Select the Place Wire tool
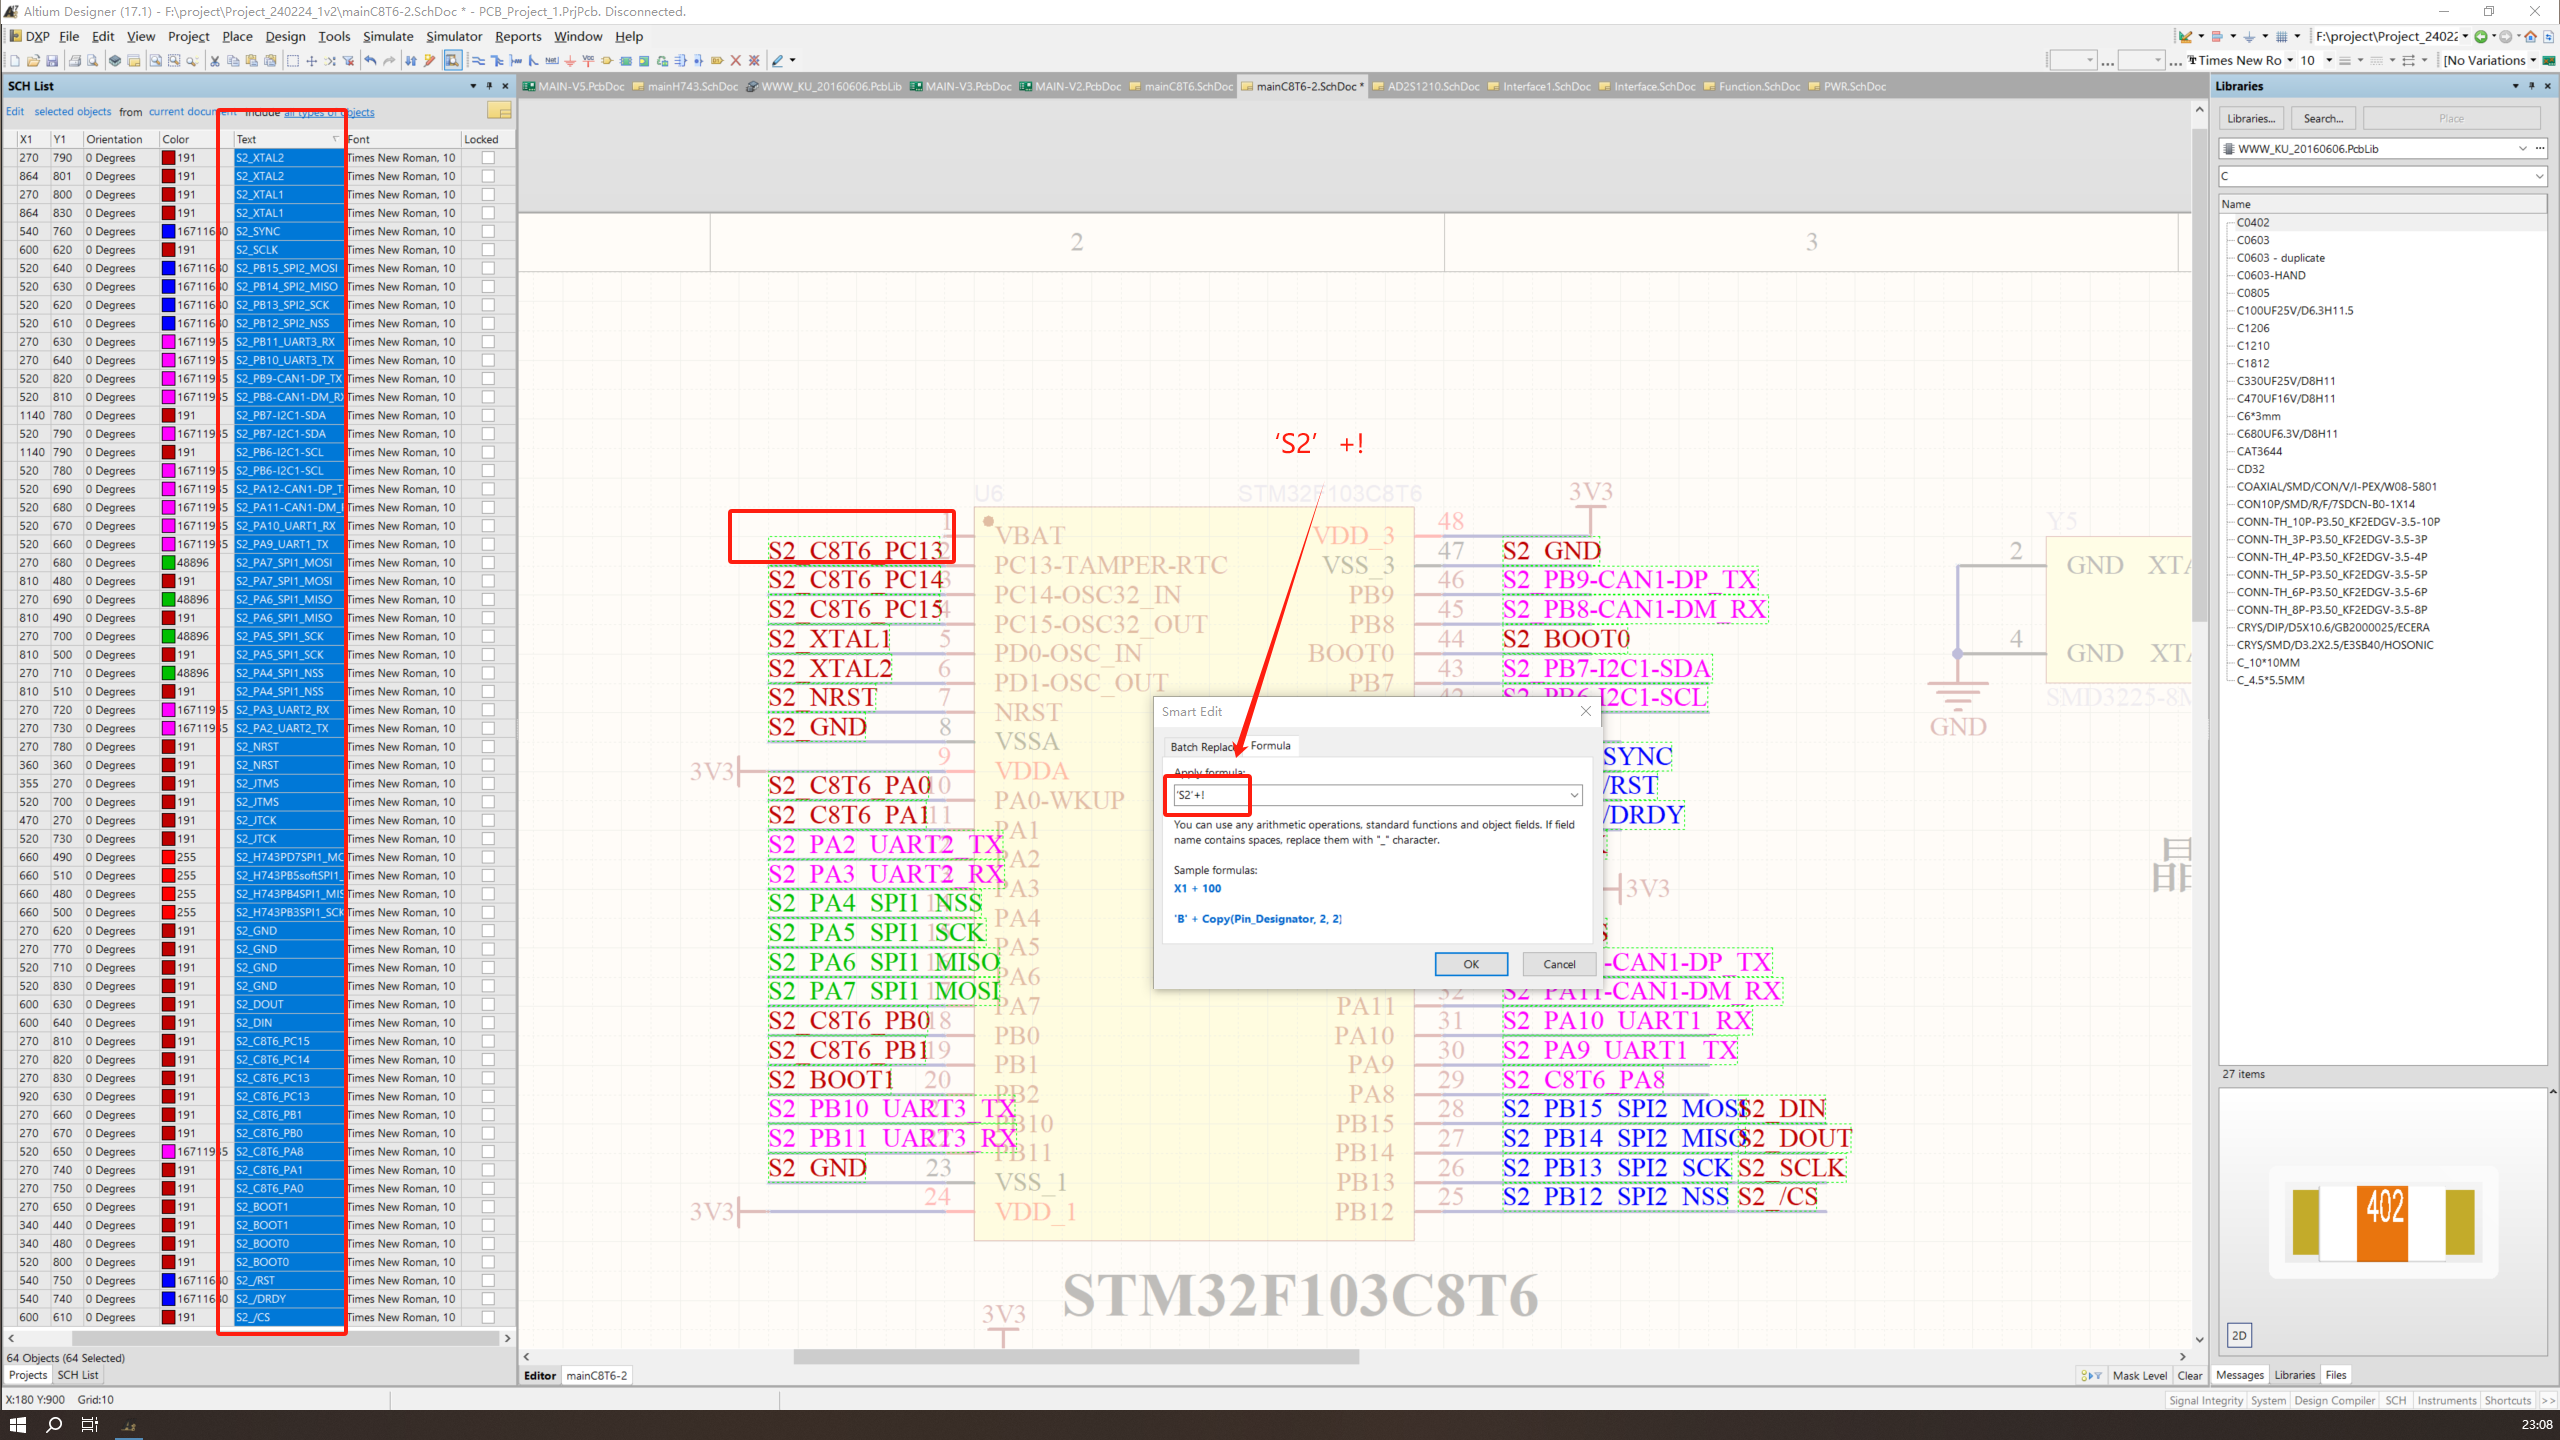Screen dimensions: 2560x1440 point(478,61)
